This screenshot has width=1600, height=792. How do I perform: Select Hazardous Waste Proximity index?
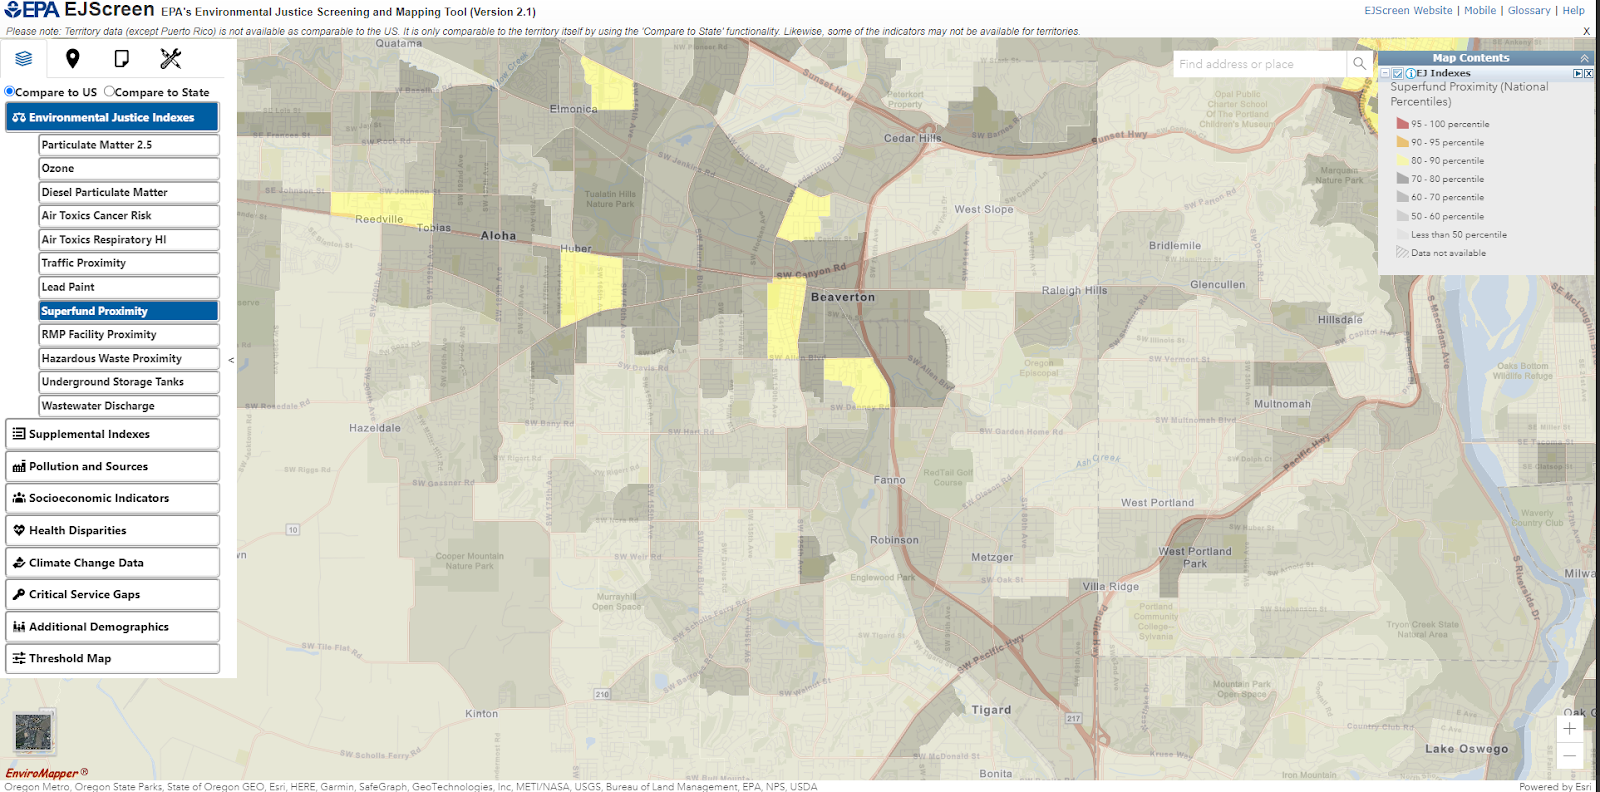(x=129, y=358)
